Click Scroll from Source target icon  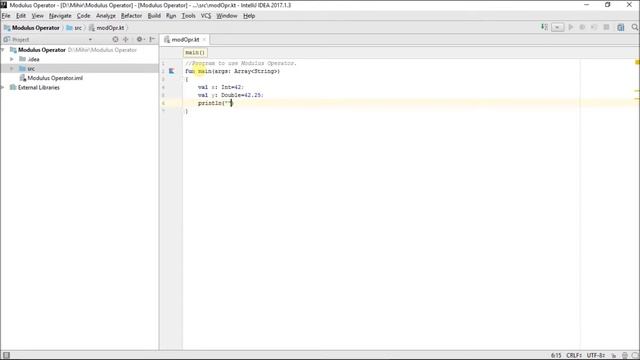coord(116,40)
